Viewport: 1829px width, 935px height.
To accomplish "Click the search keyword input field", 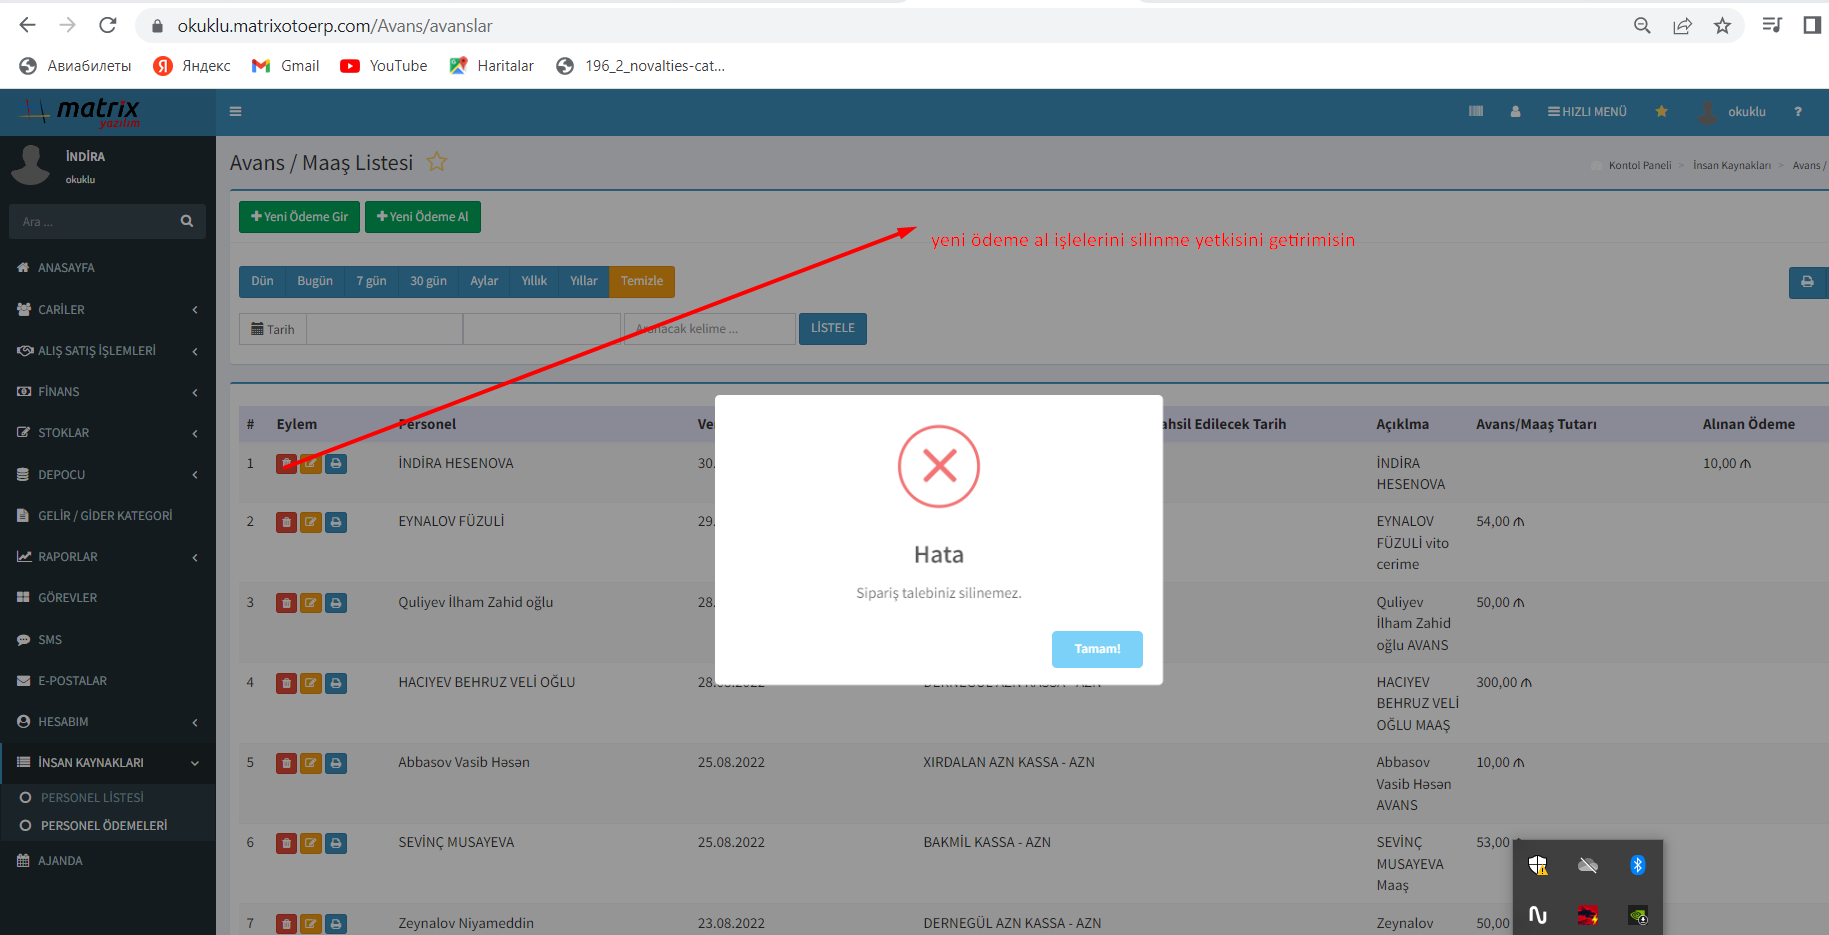I will click(x=710, y=329).
